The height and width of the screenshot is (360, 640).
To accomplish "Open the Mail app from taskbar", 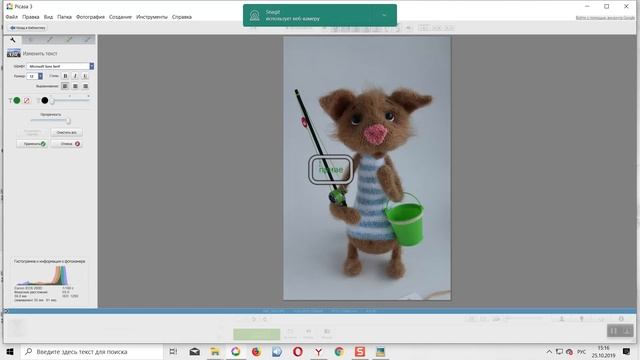I will [195, 351].
